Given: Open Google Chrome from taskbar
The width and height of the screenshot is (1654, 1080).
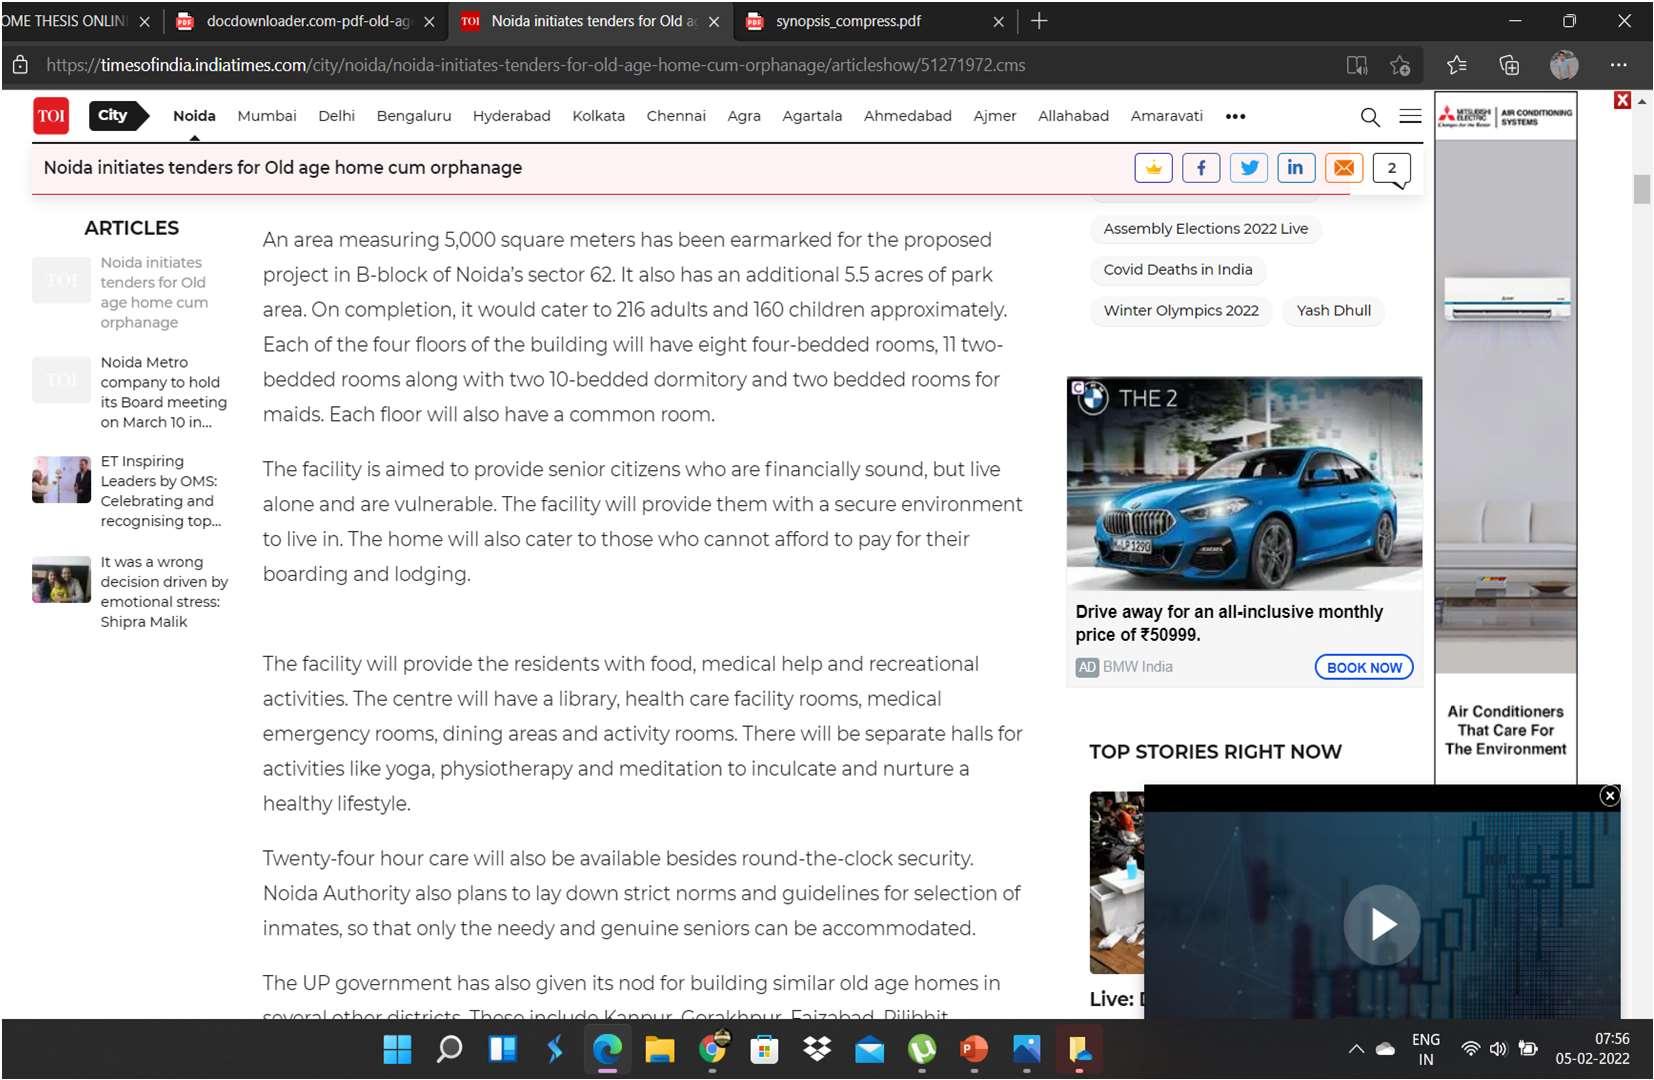Looking at the screenshot, I should 712,1049.
